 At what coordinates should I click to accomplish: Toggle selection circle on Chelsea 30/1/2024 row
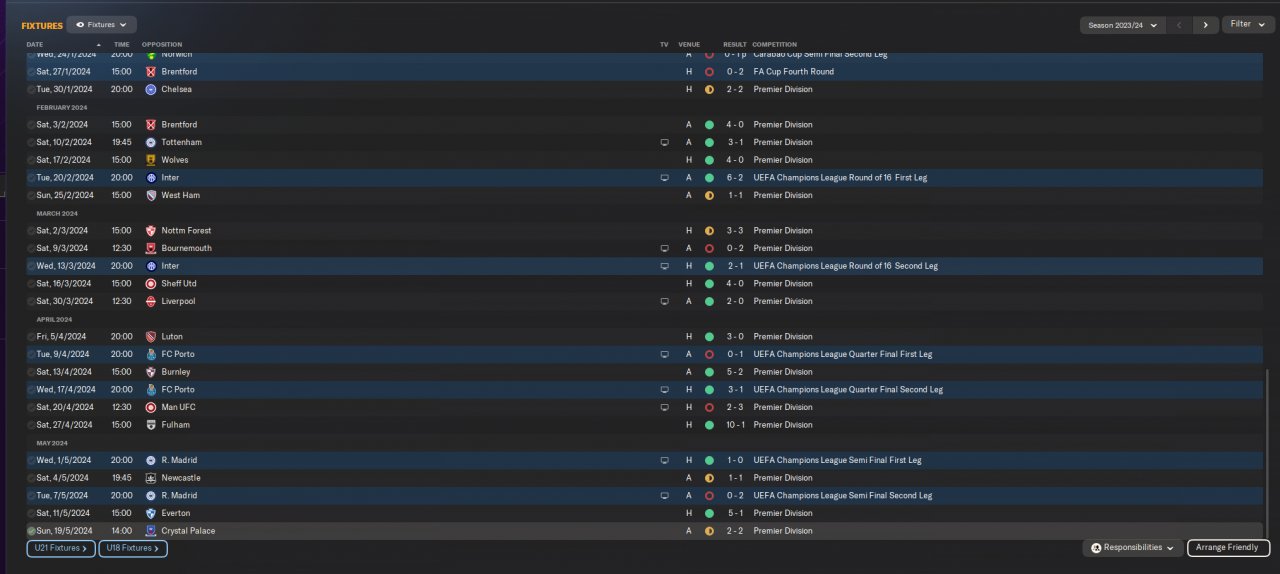point(31,89)
